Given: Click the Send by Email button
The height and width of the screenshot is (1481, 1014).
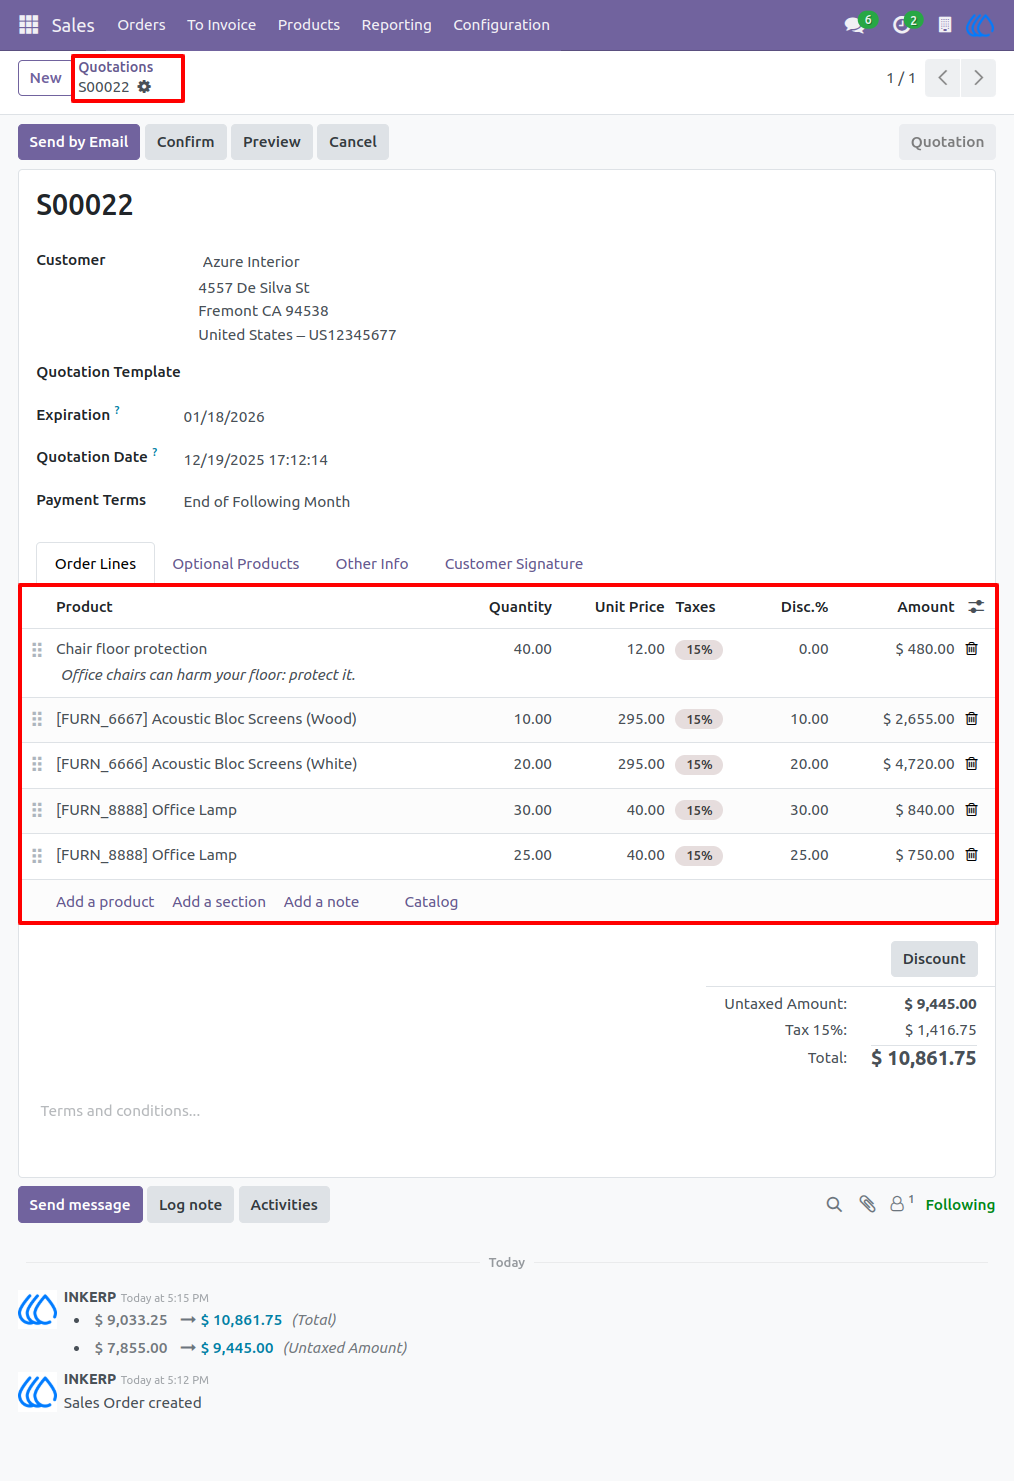Looking at the screenshot, I should click(x=79, y=142).
